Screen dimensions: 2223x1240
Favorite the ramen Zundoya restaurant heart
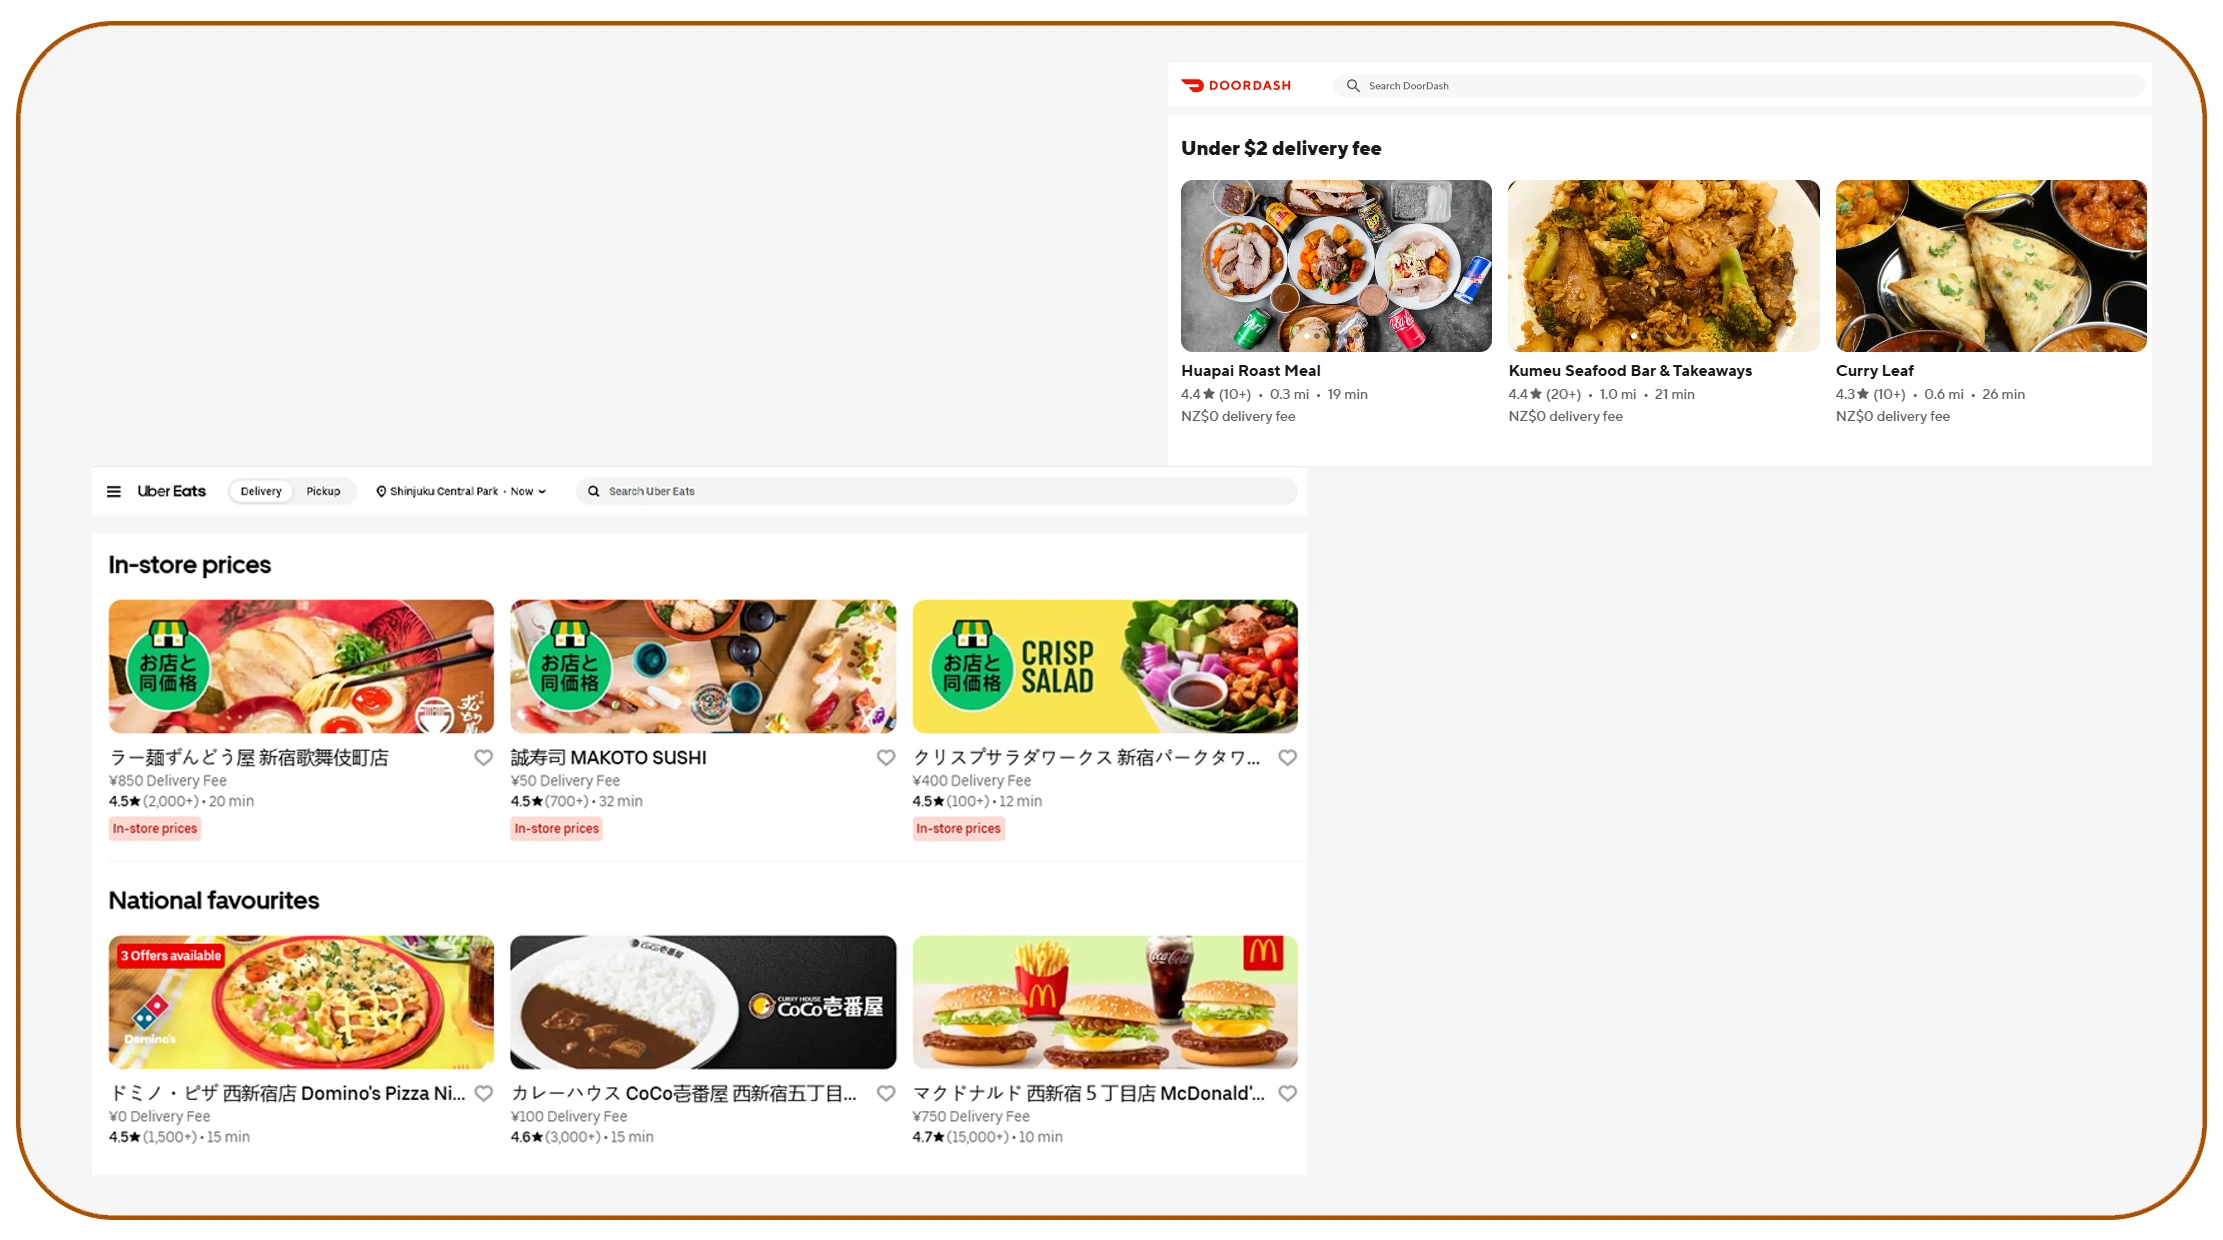483,758
